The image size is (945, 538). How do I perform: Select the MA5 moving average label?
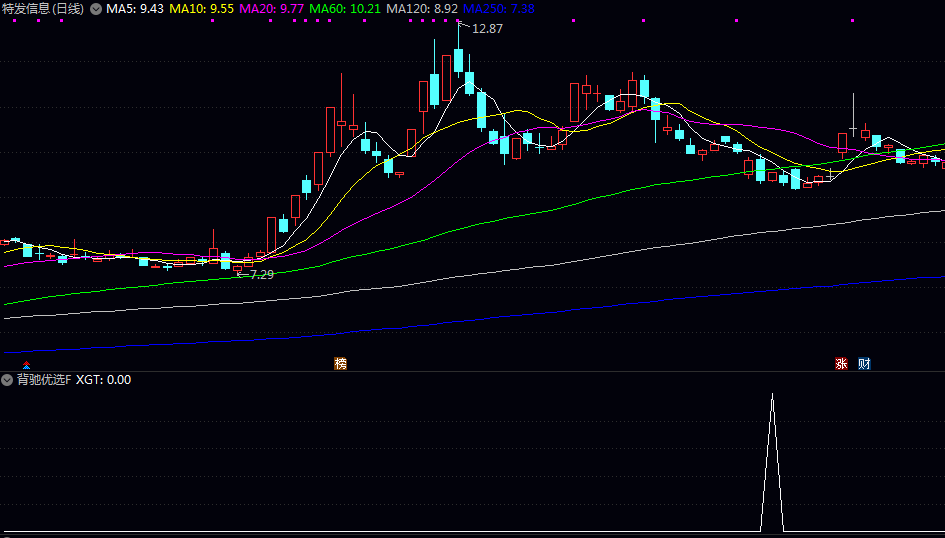[135, 9]
